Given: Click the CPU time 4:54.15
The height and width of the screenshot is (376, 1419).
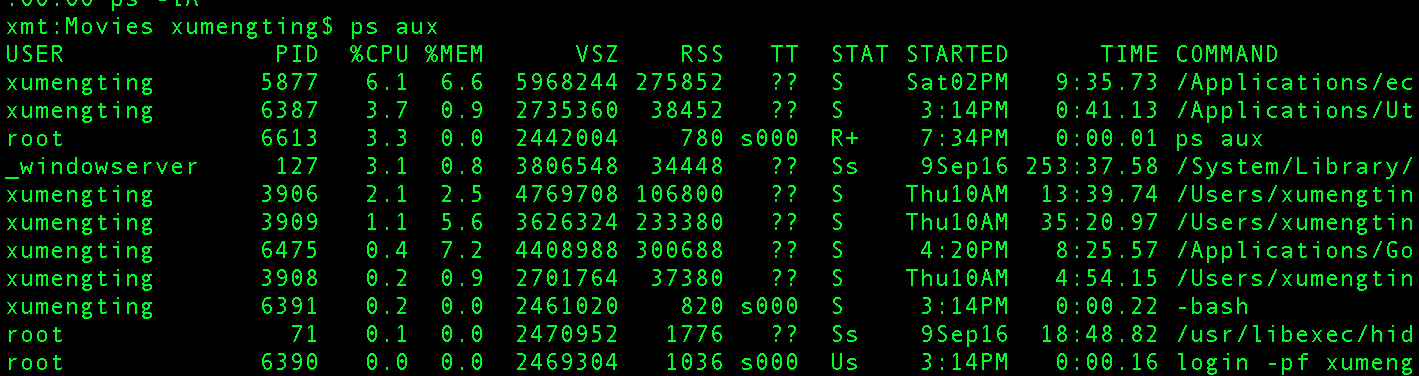Looking at the screenshot, I should tap(1107, 278).
